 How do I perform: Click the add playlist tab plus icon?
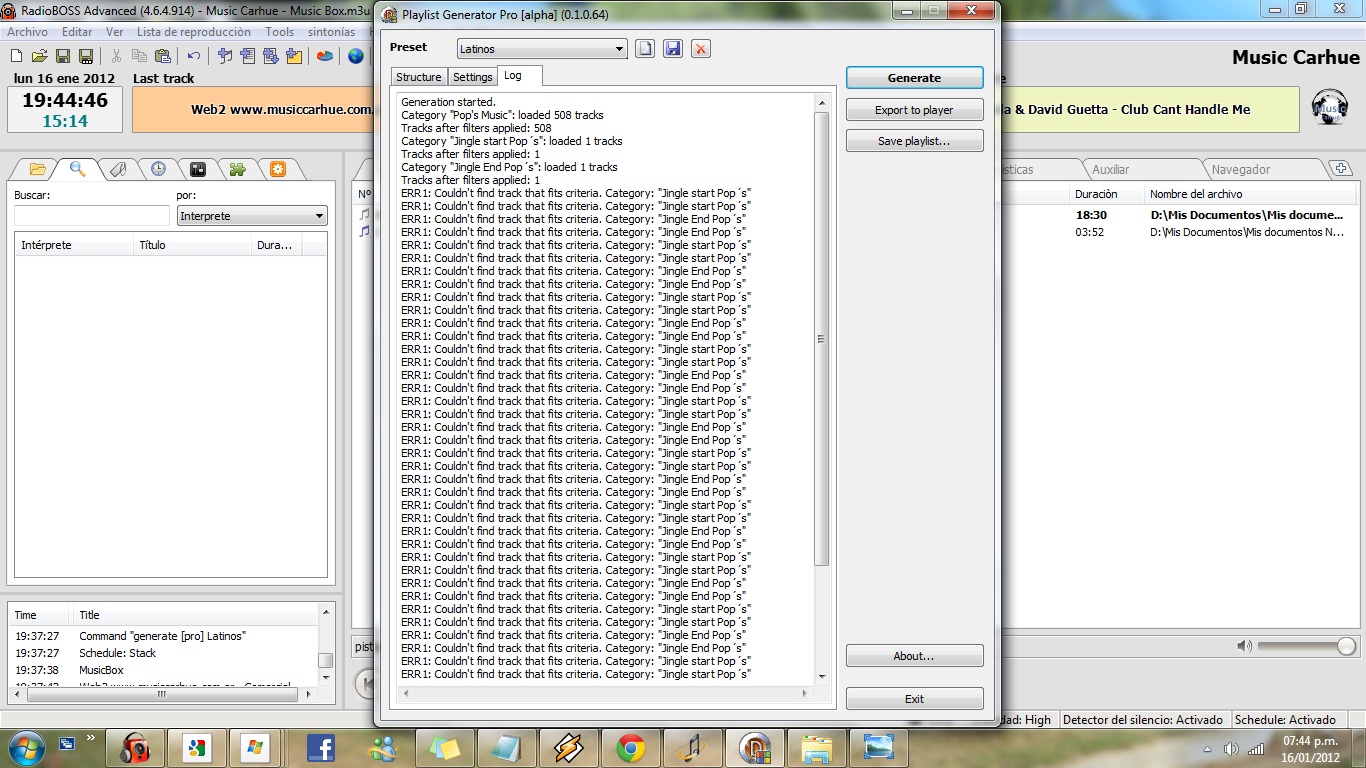point(1342,169)
